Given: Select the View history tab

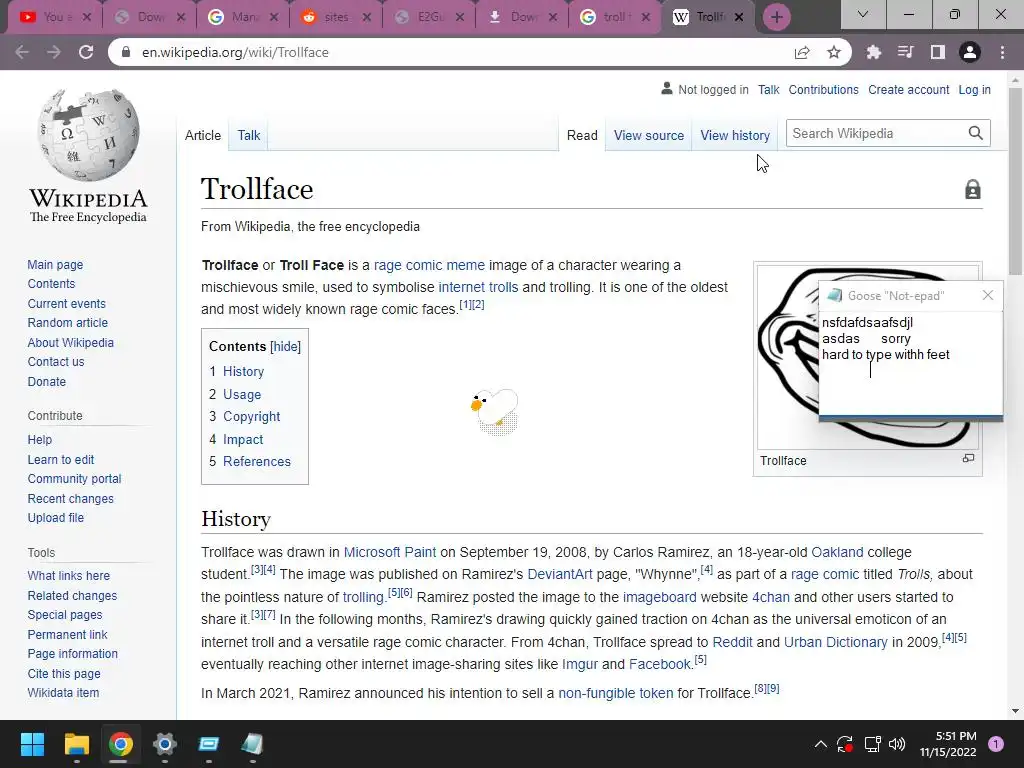Looking at the screenshot, I should click(x=735, y=135).
